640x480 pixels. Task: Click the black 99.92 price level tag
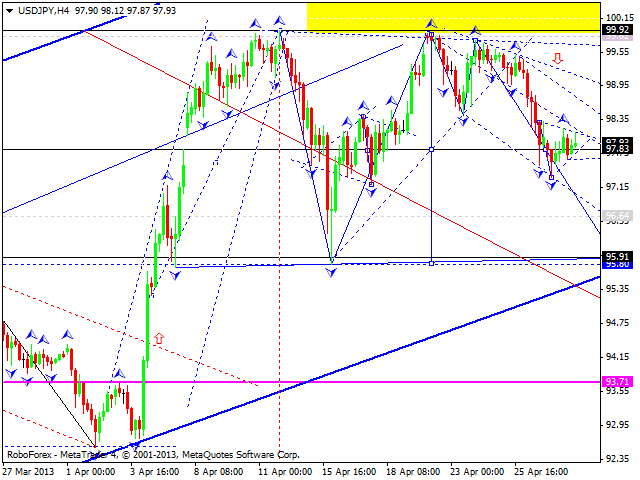pos(617,30)
